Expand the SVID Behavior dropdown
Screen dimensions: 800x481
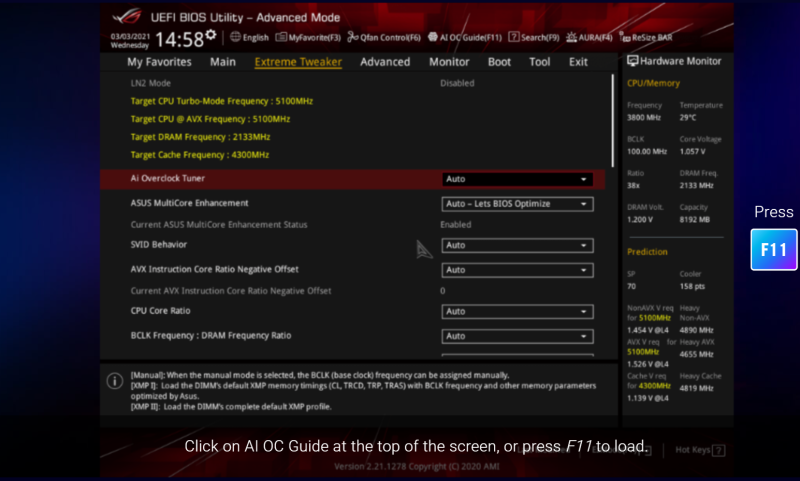point(517,245)
